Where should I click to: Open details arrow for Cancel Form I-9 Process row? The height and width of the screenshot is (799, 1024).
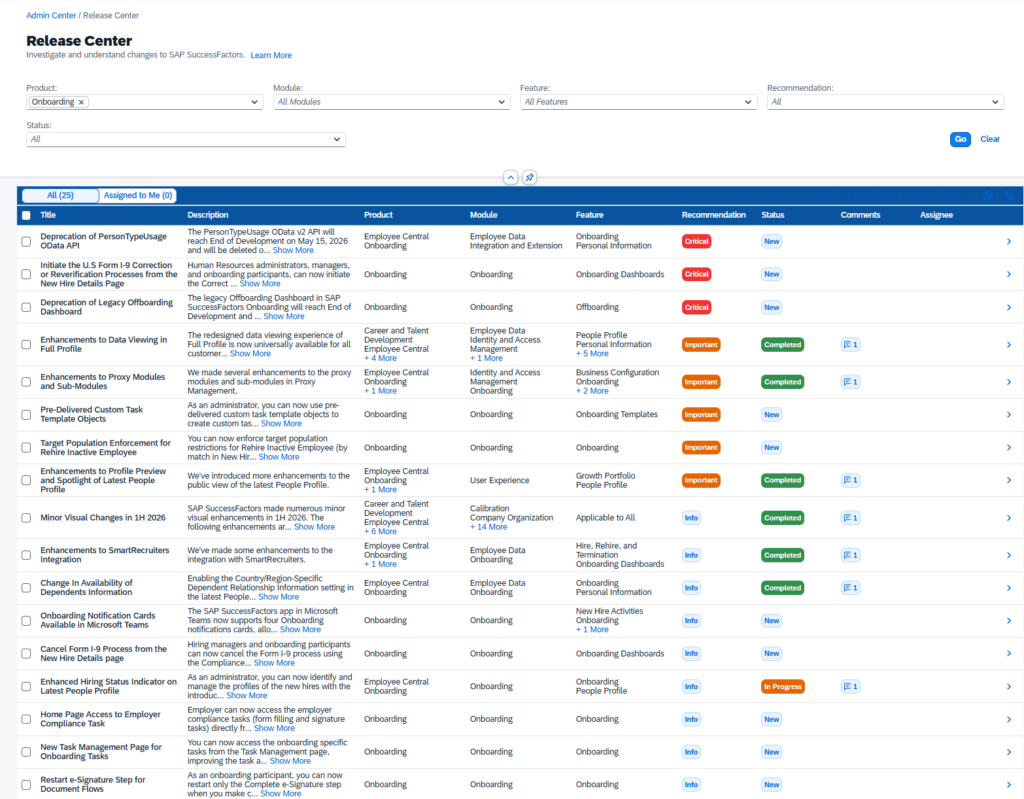[1009, 653]
